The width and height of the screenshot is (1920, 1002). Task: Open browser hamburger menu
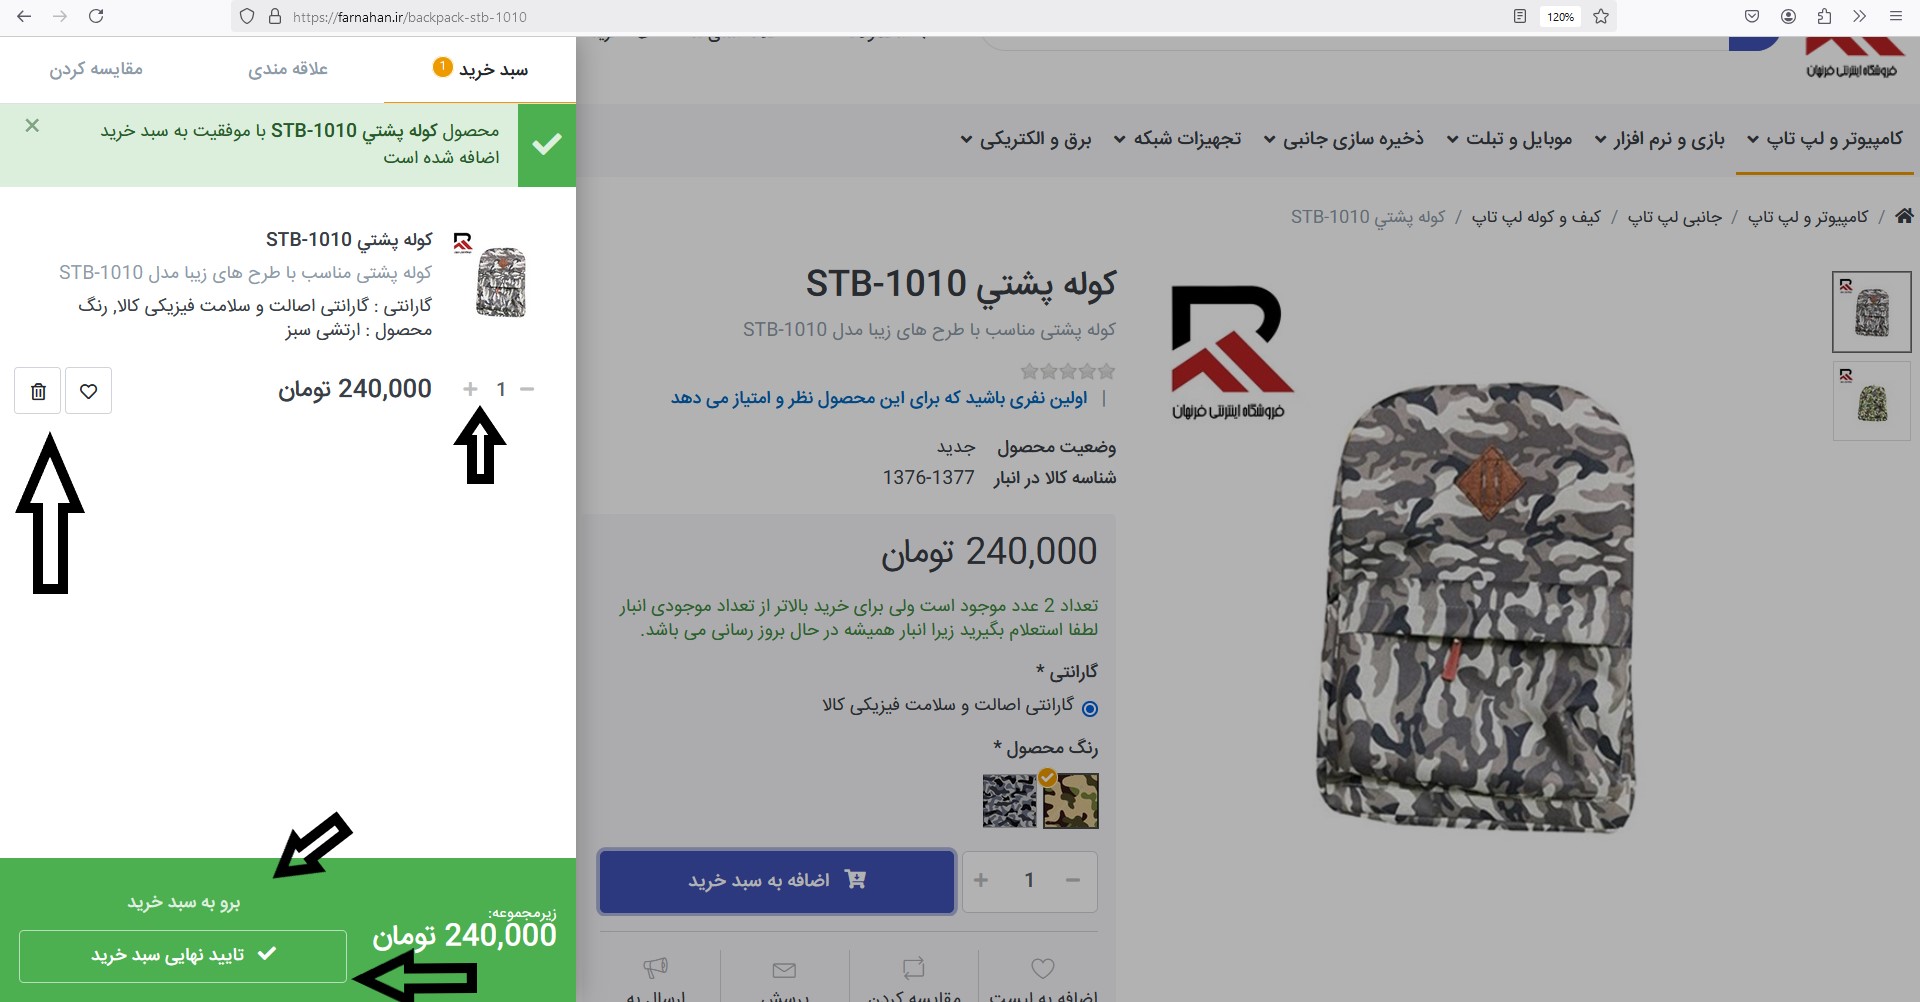[x=1895, y=16]
